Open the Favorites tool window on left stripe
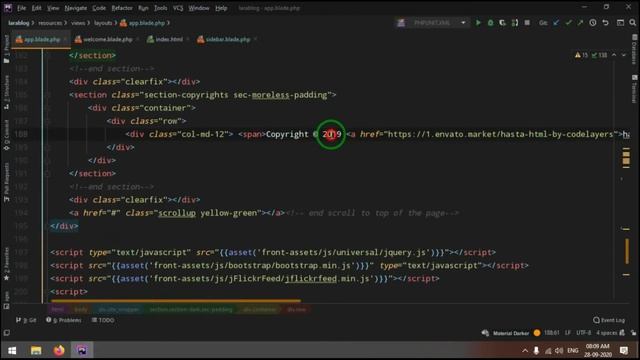Viewport: 640px width, 360px height. click(6, 264)
